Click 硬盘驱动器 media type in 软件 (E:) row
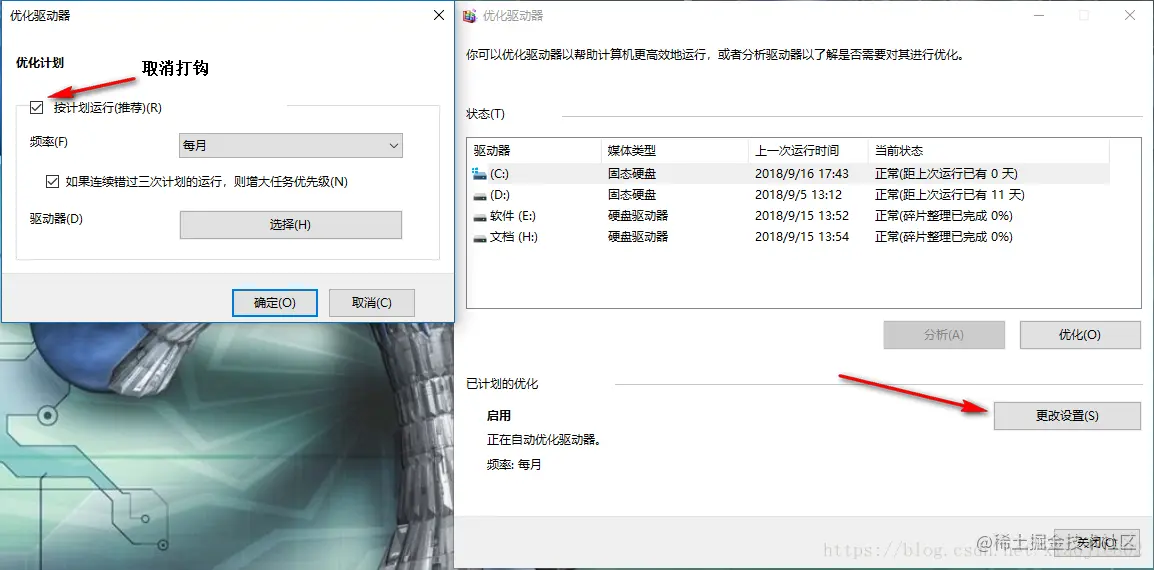Screen dimensions: 1154x570 (x=638, y=216)
